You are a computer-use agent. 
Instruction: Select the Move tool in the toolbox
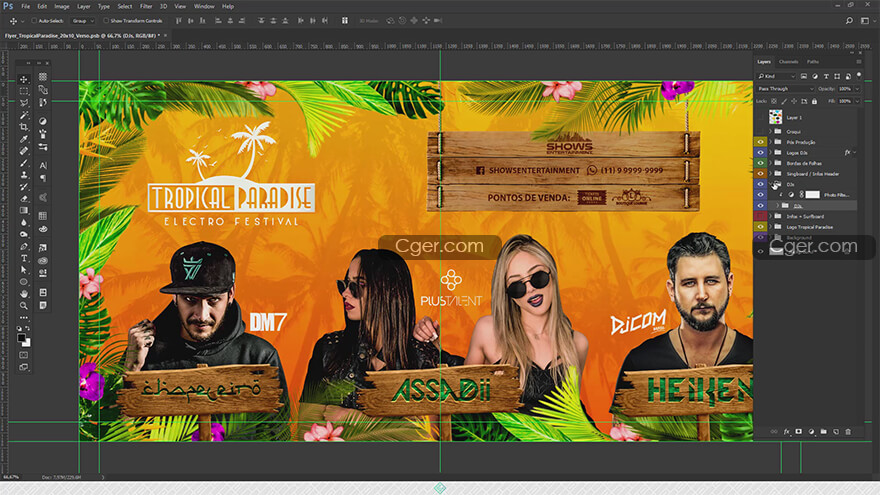click(x=24, y=79)
